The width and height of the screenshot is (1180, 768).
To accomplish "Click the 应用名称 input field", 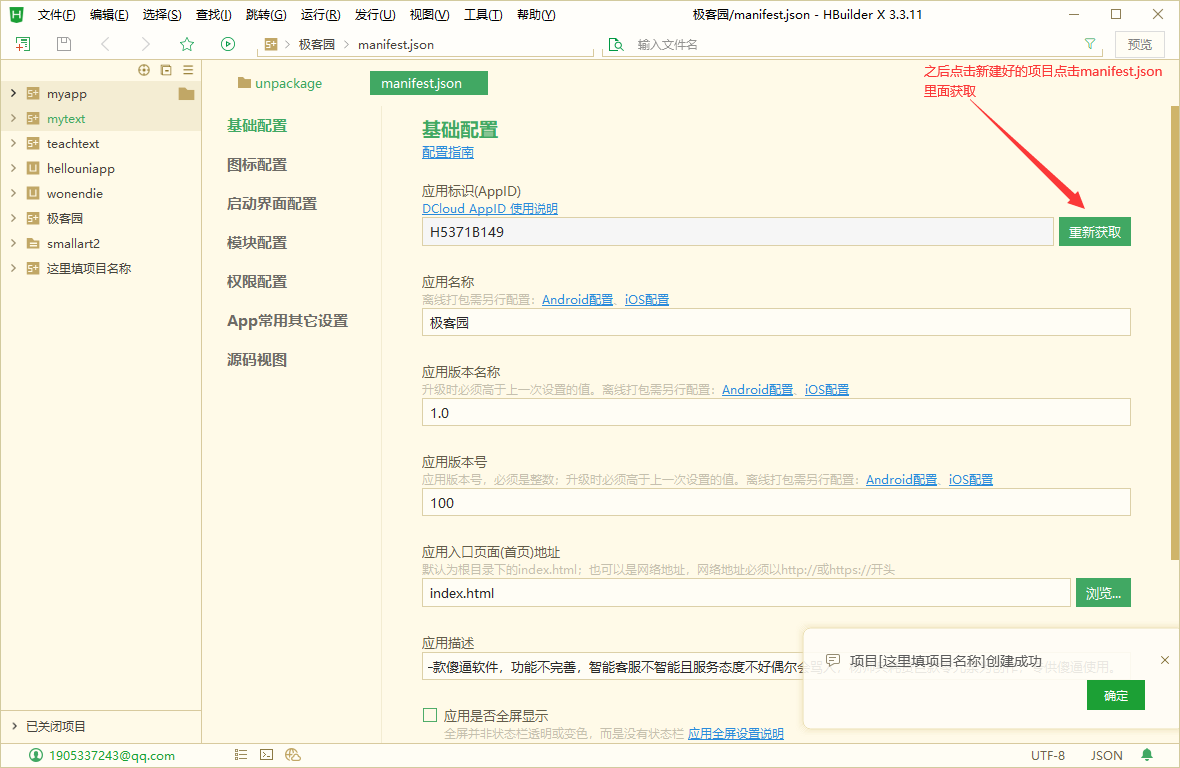I will (776, 322).
